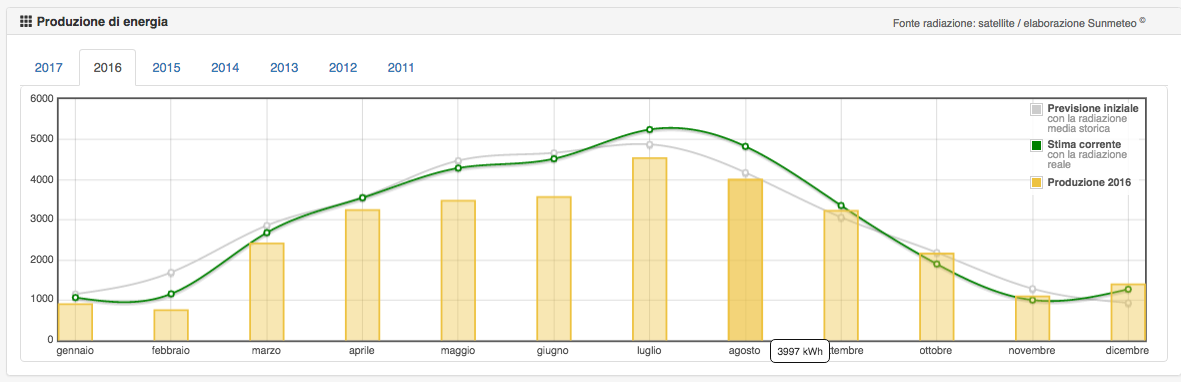Click the marzo production bar
The image size is (1181, 382).
[267, 292]
